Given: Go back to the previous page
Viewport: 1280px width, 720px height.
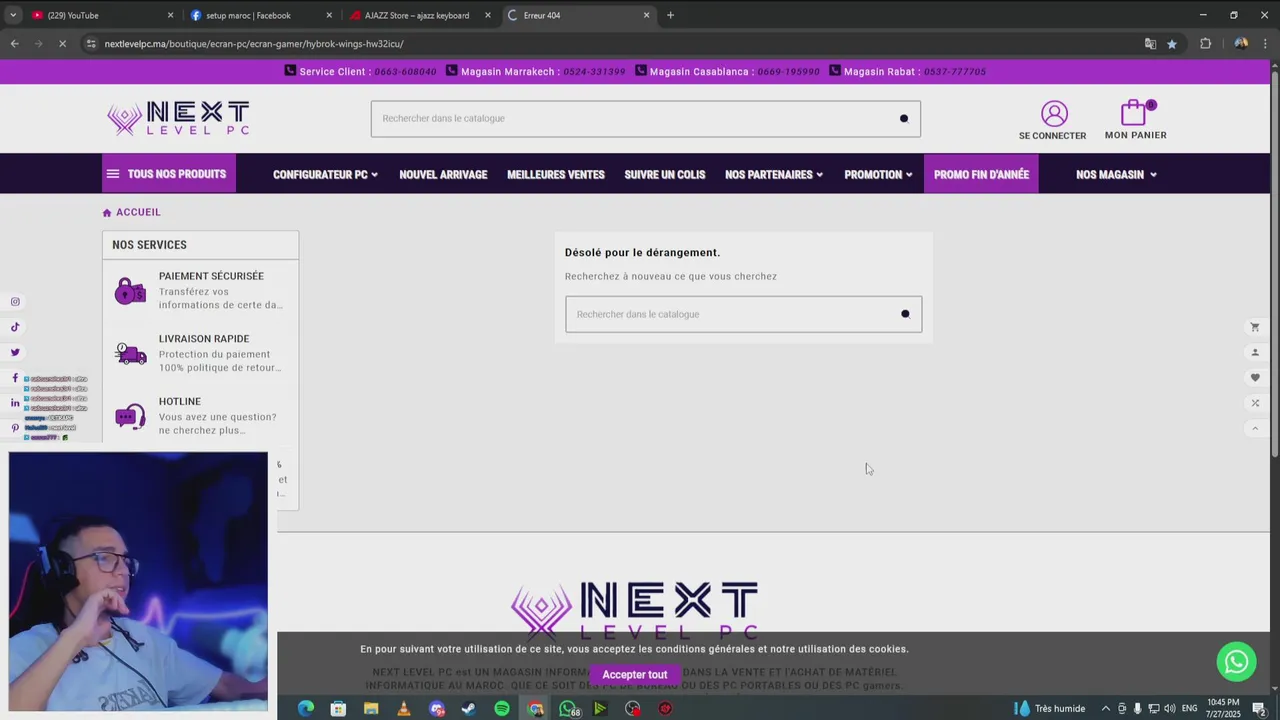Looking at the screenshot, I should click(14, 44).
